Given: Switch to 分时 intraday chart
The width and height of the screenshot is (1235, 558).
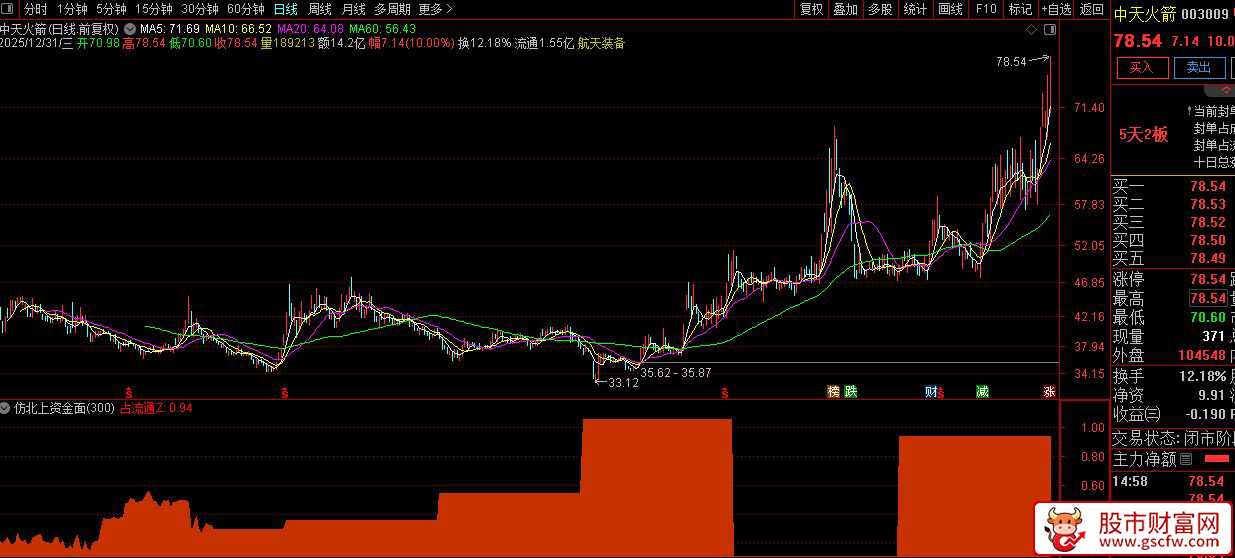Looking at the screenshot, I should pyautogui.click(x=35, y=9).
